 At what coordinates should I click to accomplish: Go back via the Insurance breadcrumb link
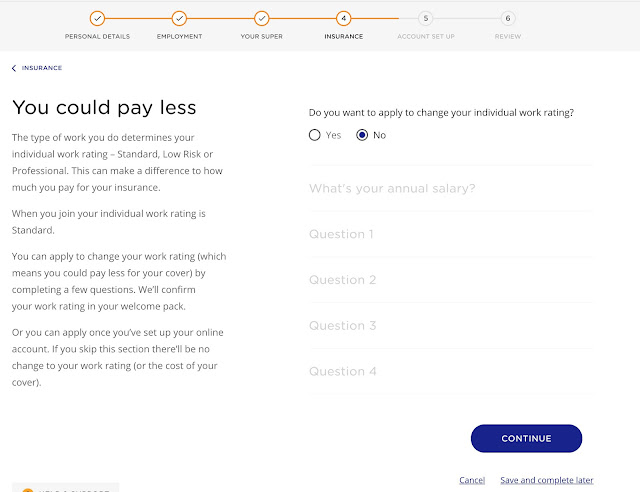[x=42, y=68]
